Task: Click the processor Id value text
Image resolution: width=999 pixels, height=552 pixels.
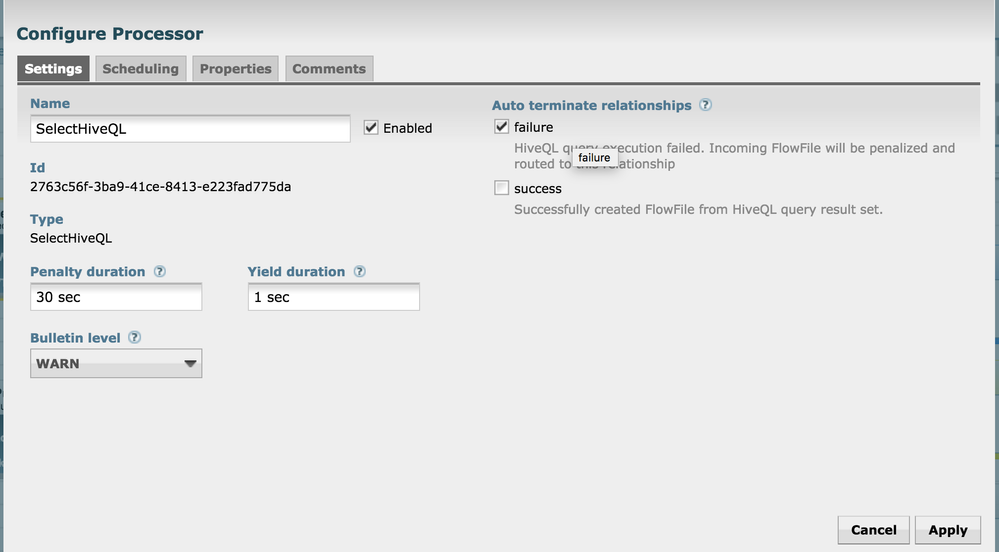Action: click(x=160, y=187)
